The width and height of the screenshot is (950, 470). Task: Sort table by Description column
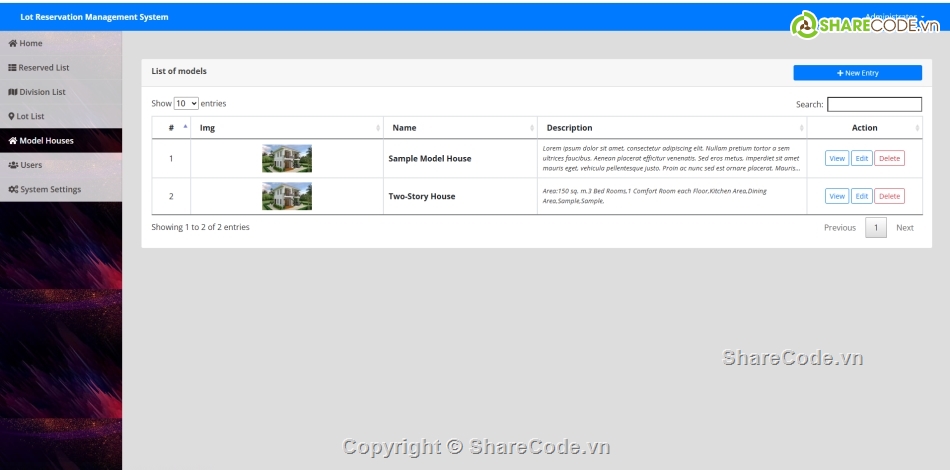coord(672,128)
